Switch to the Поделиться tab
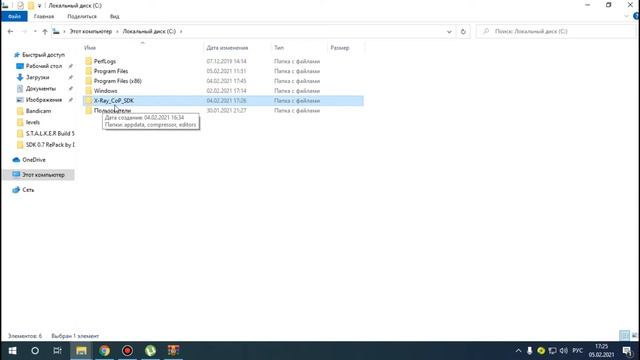Viewport: 640px width, 360px height. click(x=82, y=16)
